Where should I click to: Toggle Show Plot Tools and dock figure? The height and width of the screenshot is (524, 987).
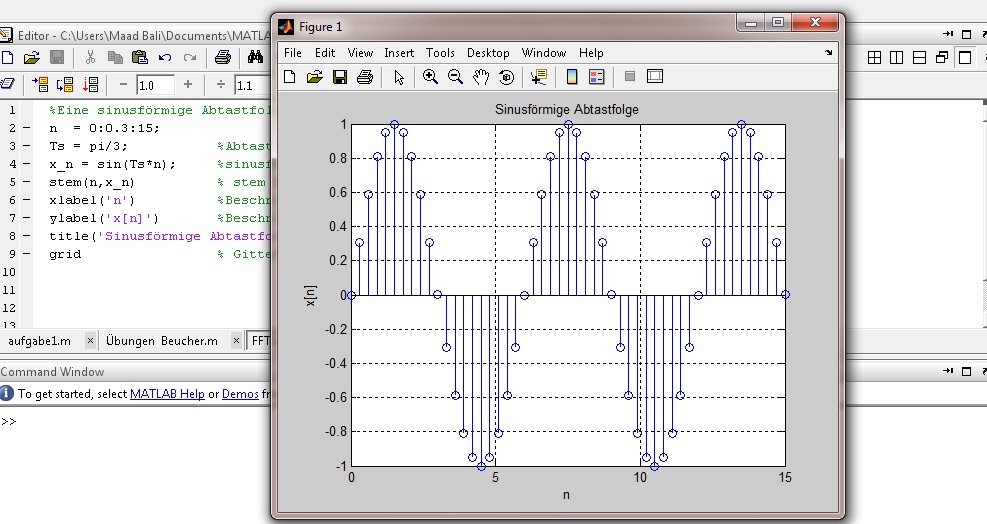click(655, 77)
